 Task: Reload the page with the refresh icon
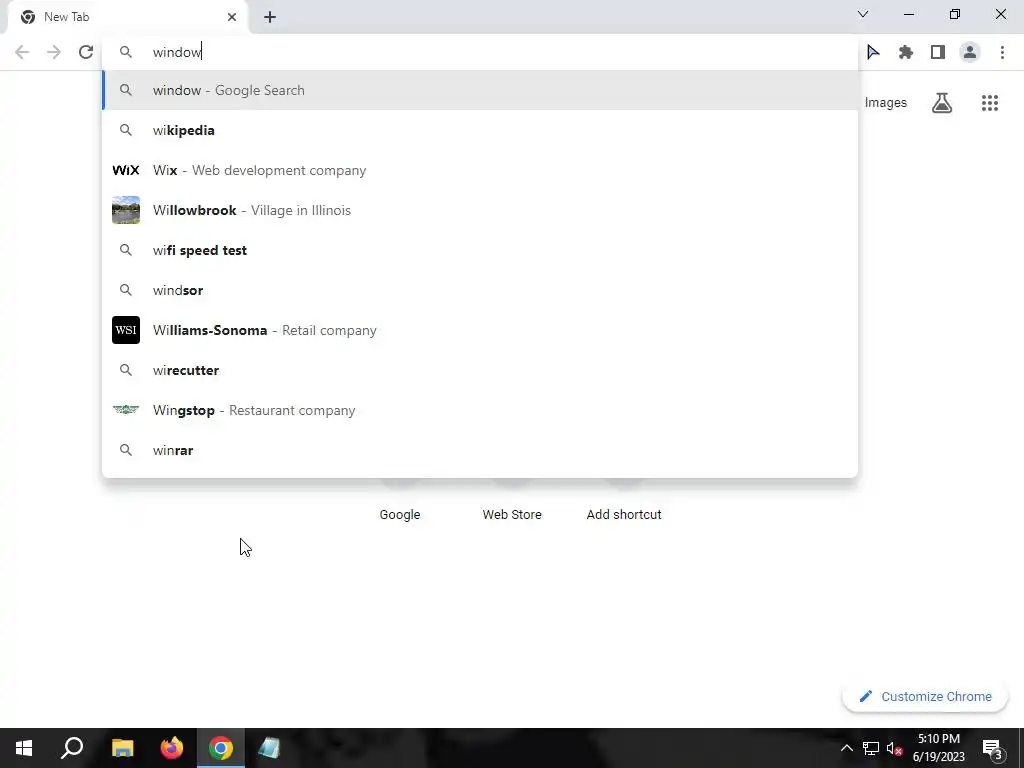pyautogui.click(x=86, y=52)
